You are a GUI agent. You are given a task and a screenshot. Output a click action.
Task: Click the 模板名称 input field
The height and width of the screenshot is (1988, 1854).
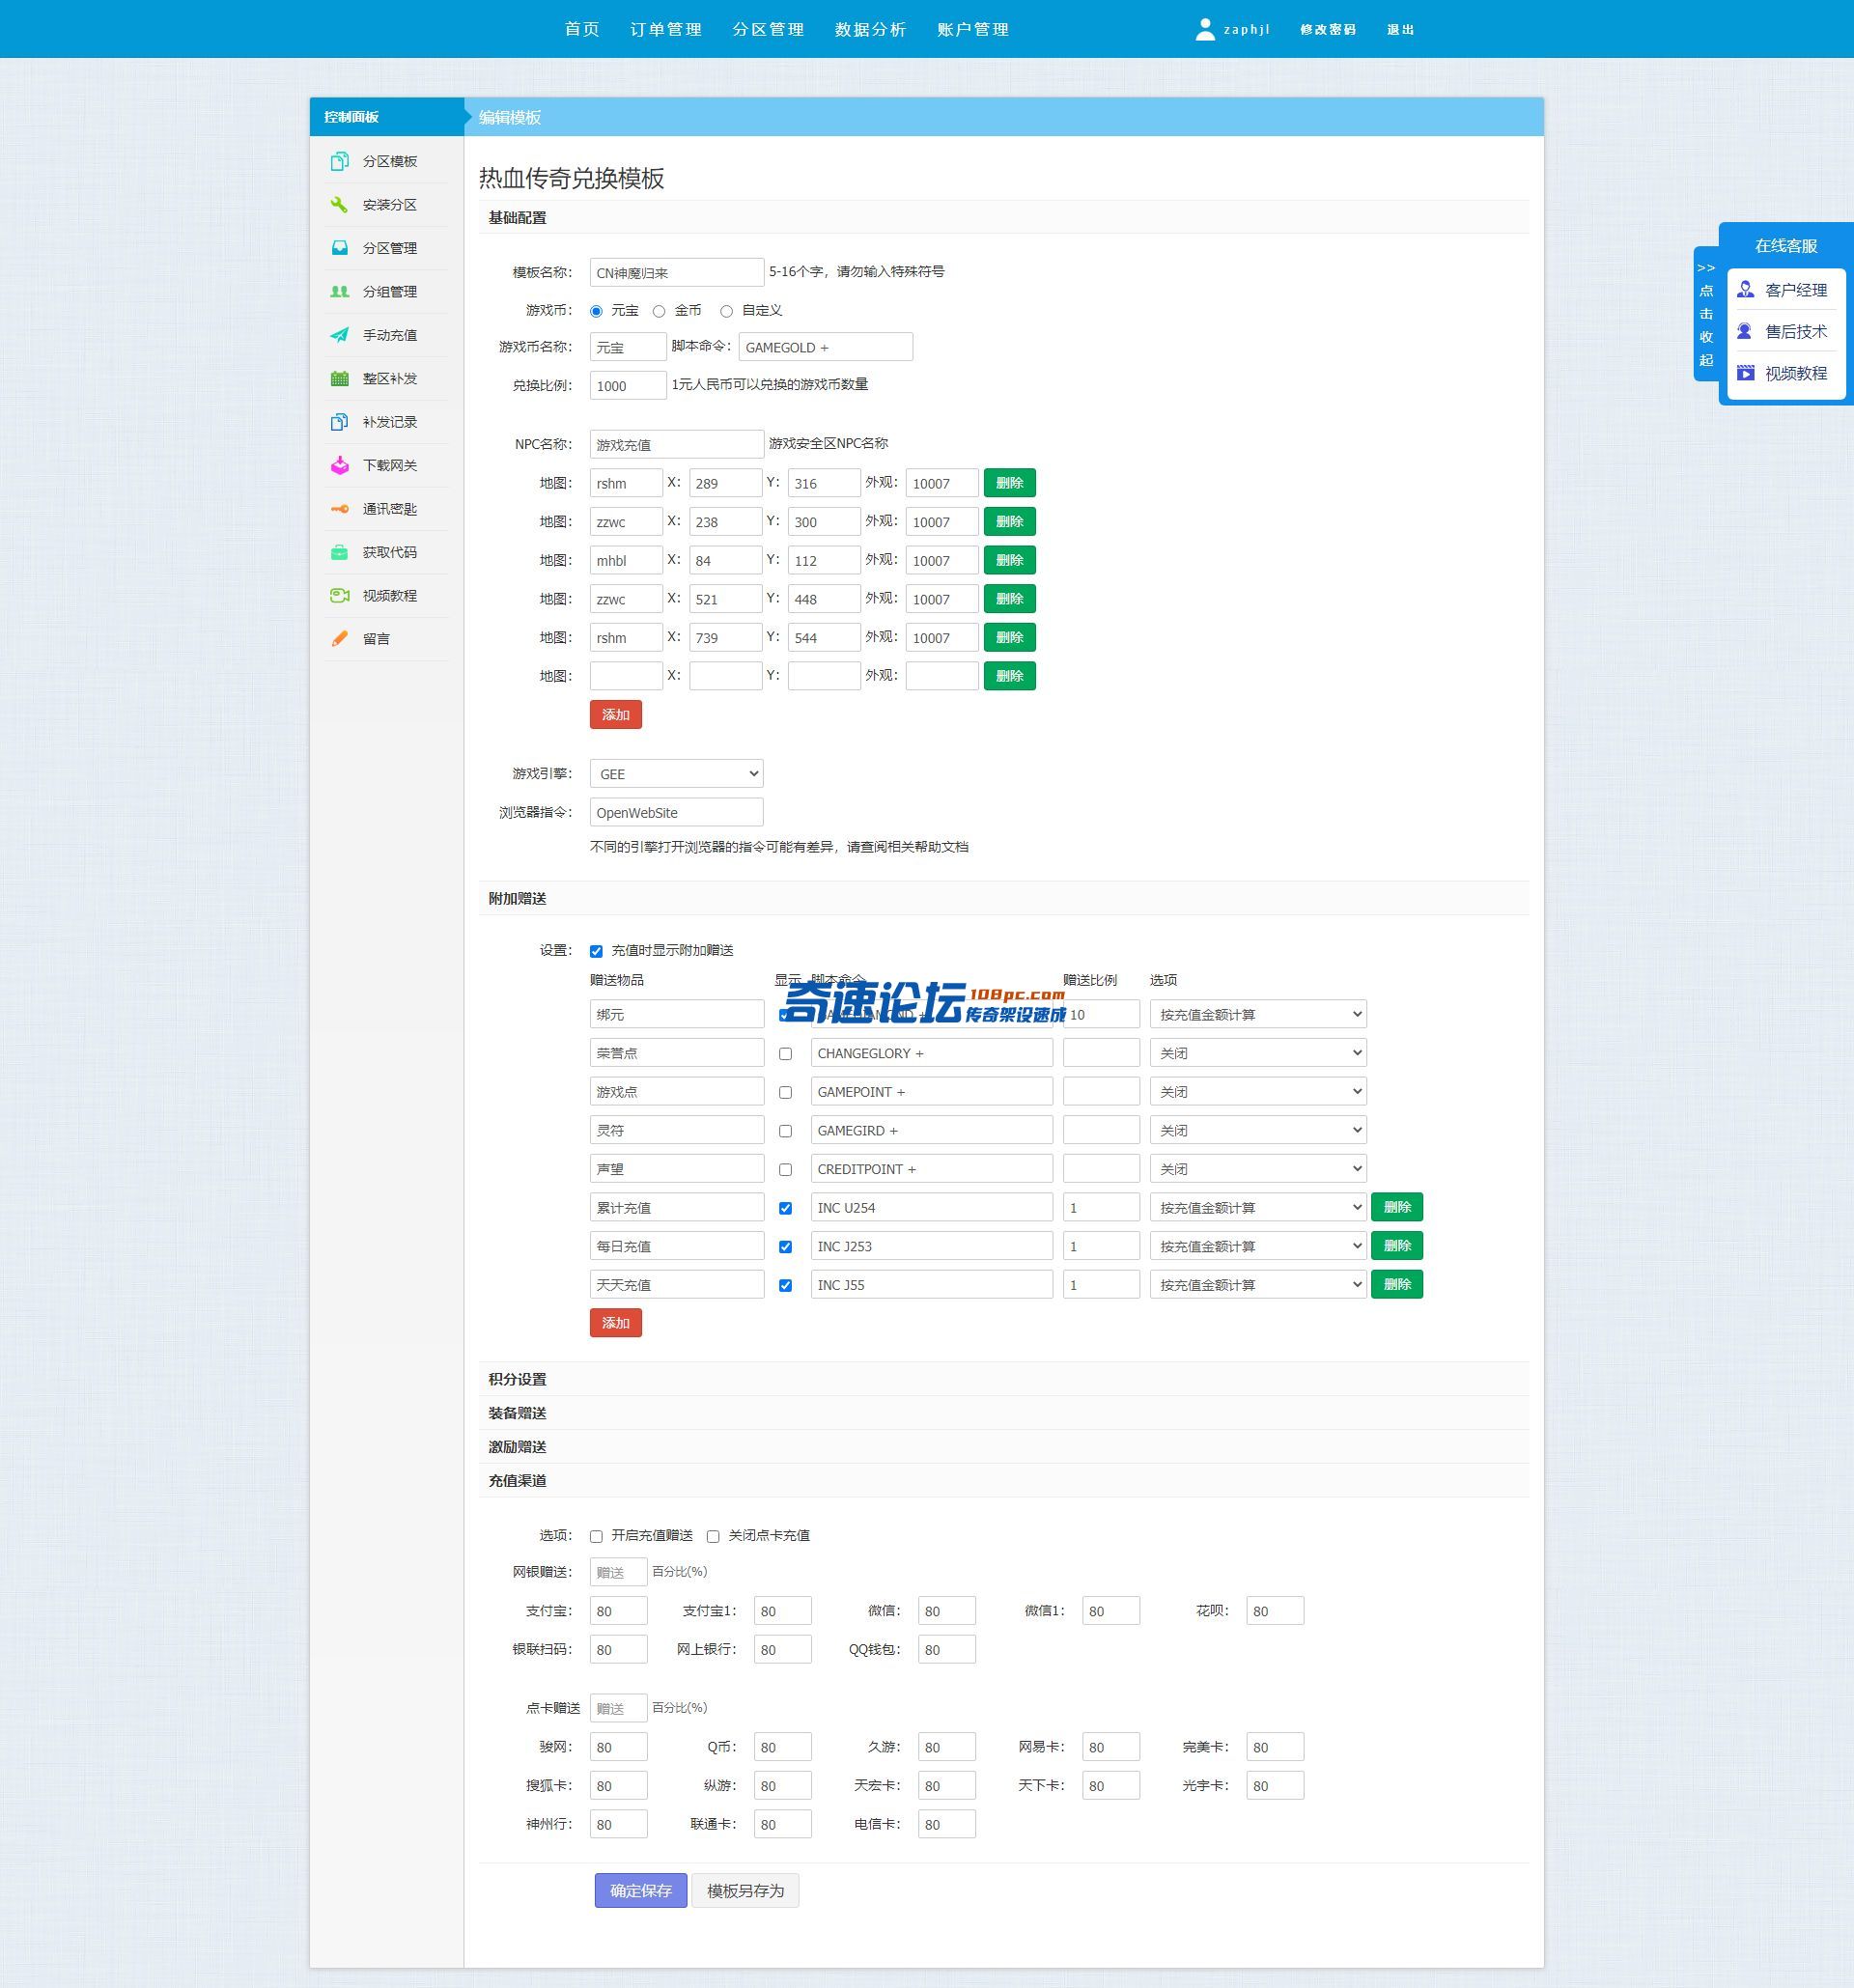(x=676, y=272)
